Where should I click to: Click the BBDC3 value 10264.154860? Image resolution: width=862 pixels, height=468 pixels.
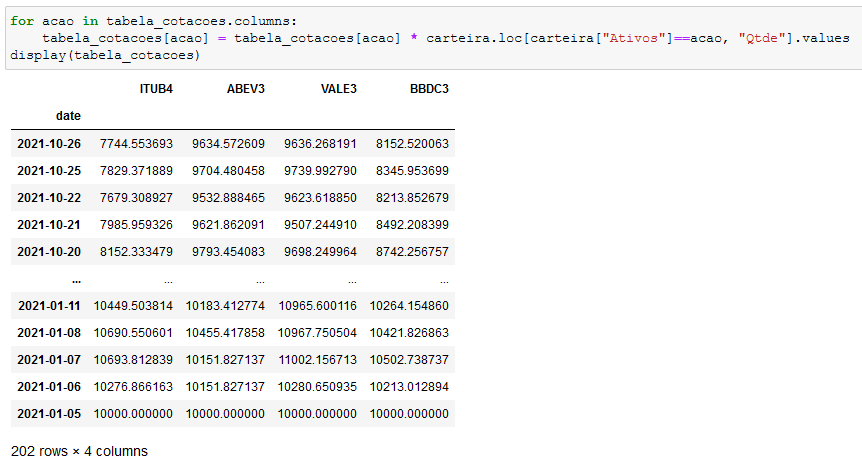click(409, 306)
